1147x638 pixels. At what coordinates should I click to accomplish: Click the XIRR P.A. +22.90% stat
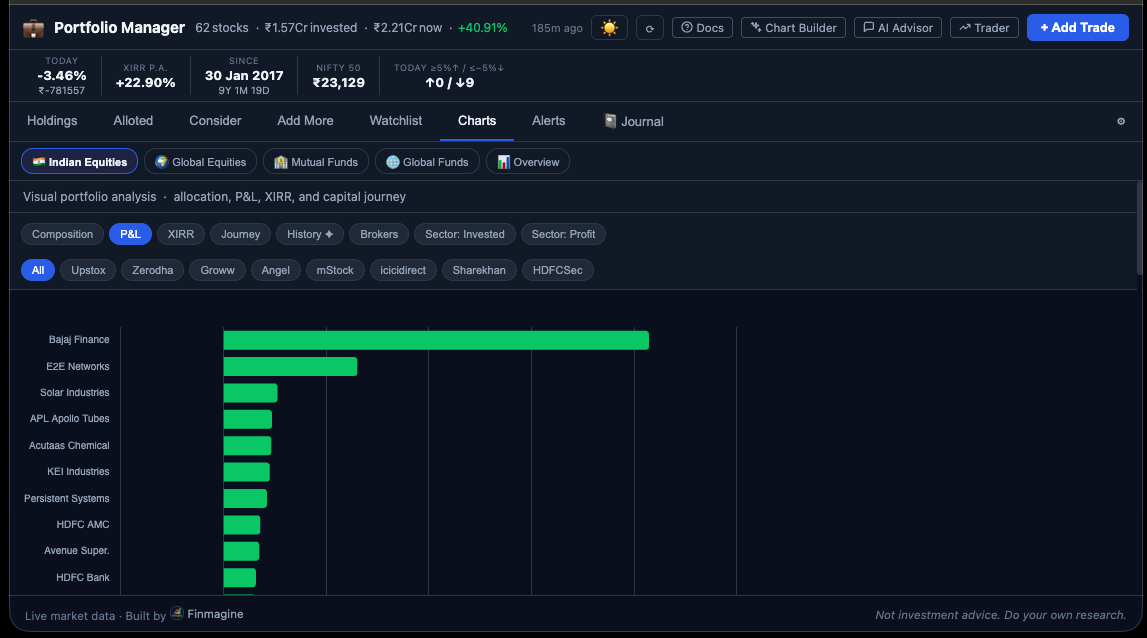(145, 76)
